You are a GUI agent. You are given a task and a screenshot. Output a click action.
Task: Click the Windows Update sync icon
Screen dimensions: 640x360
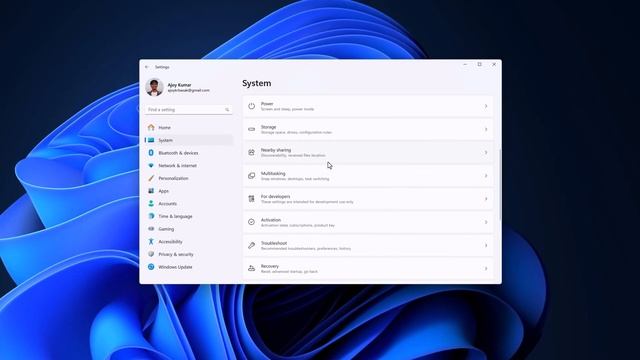click(151, 267)
